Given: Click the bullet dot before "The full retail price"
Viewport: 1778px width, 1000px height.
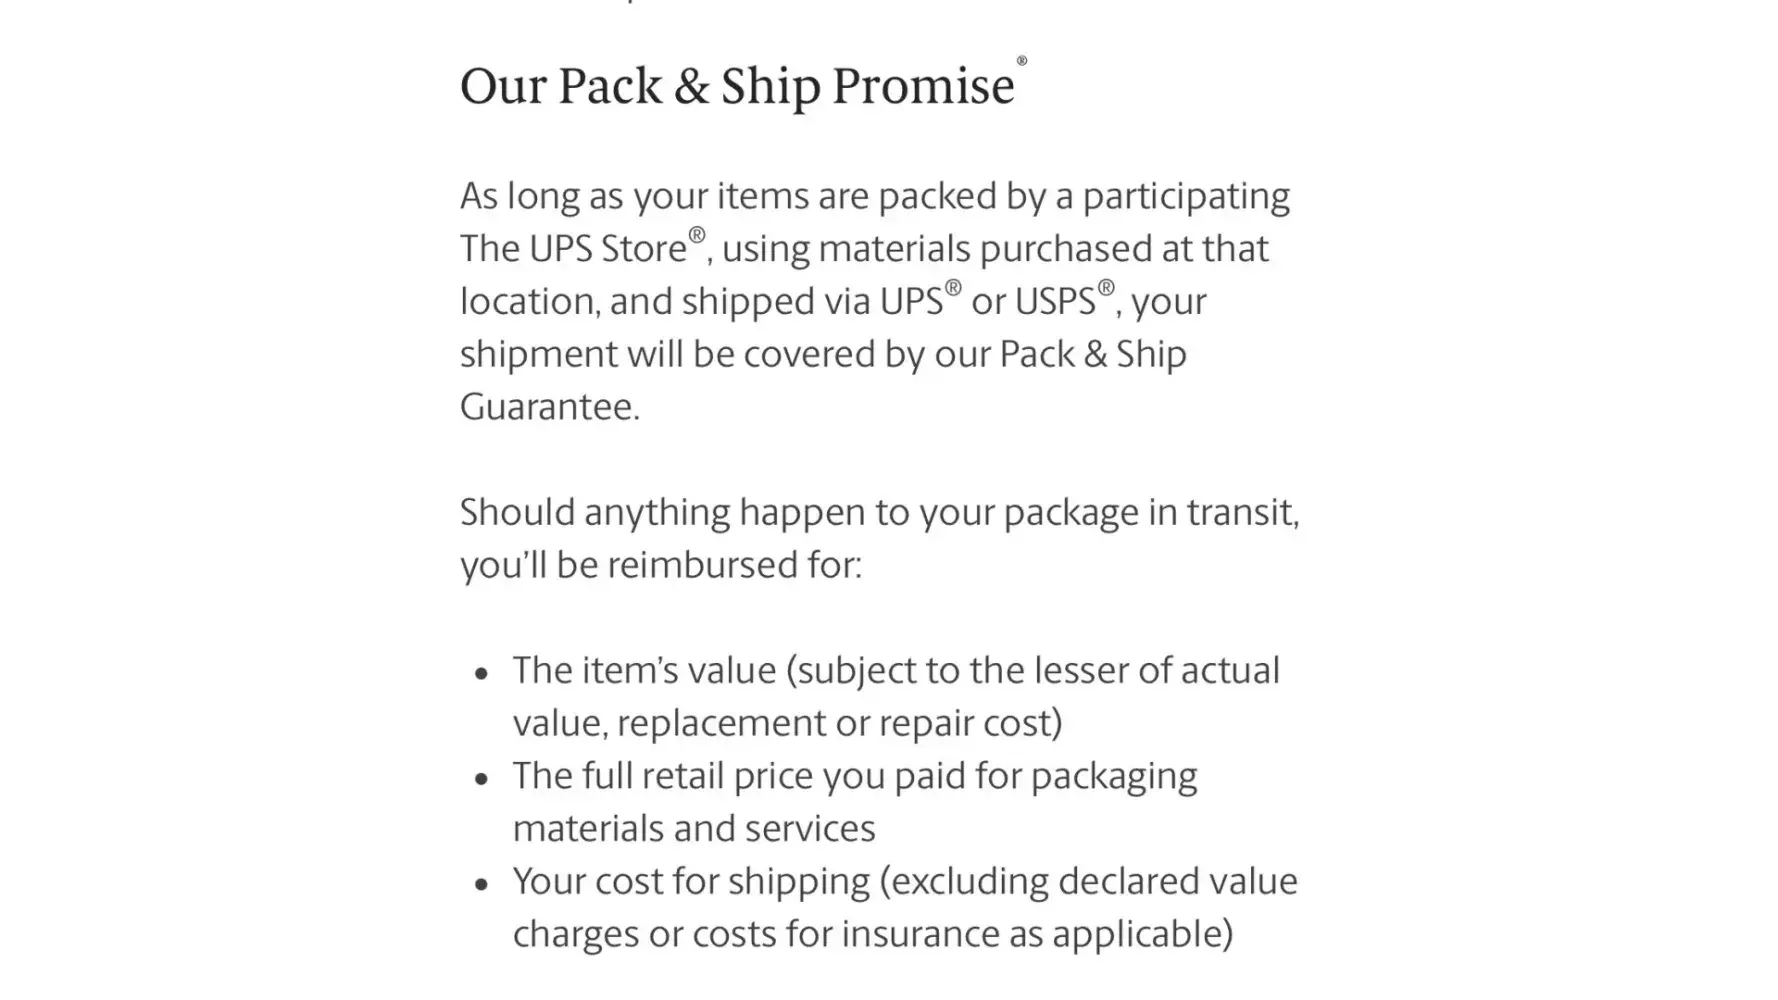Looking at the screenshot, I should click(x=482, y=778).
